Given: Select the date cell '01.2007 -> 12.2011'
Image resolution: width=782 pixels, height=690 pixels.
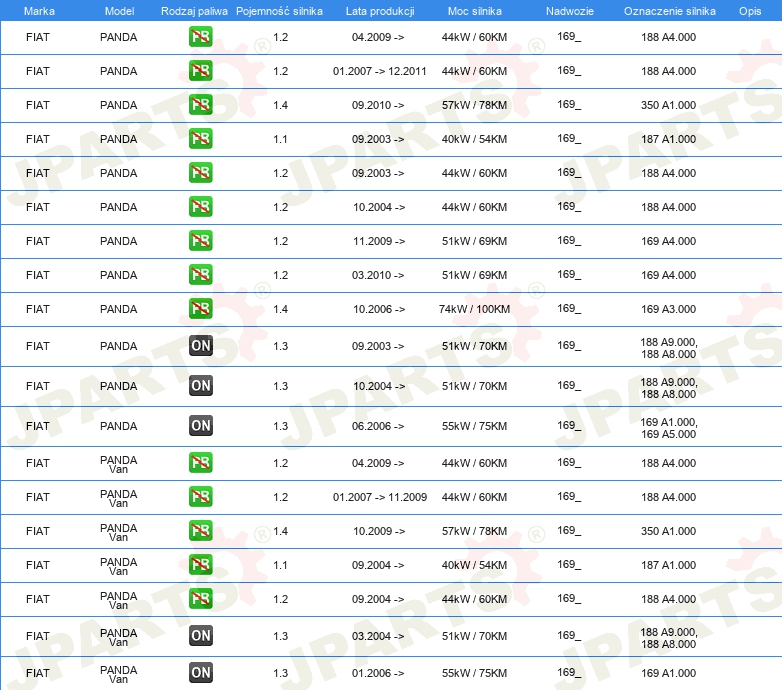Looking at the screenshot, I should 380,71.
